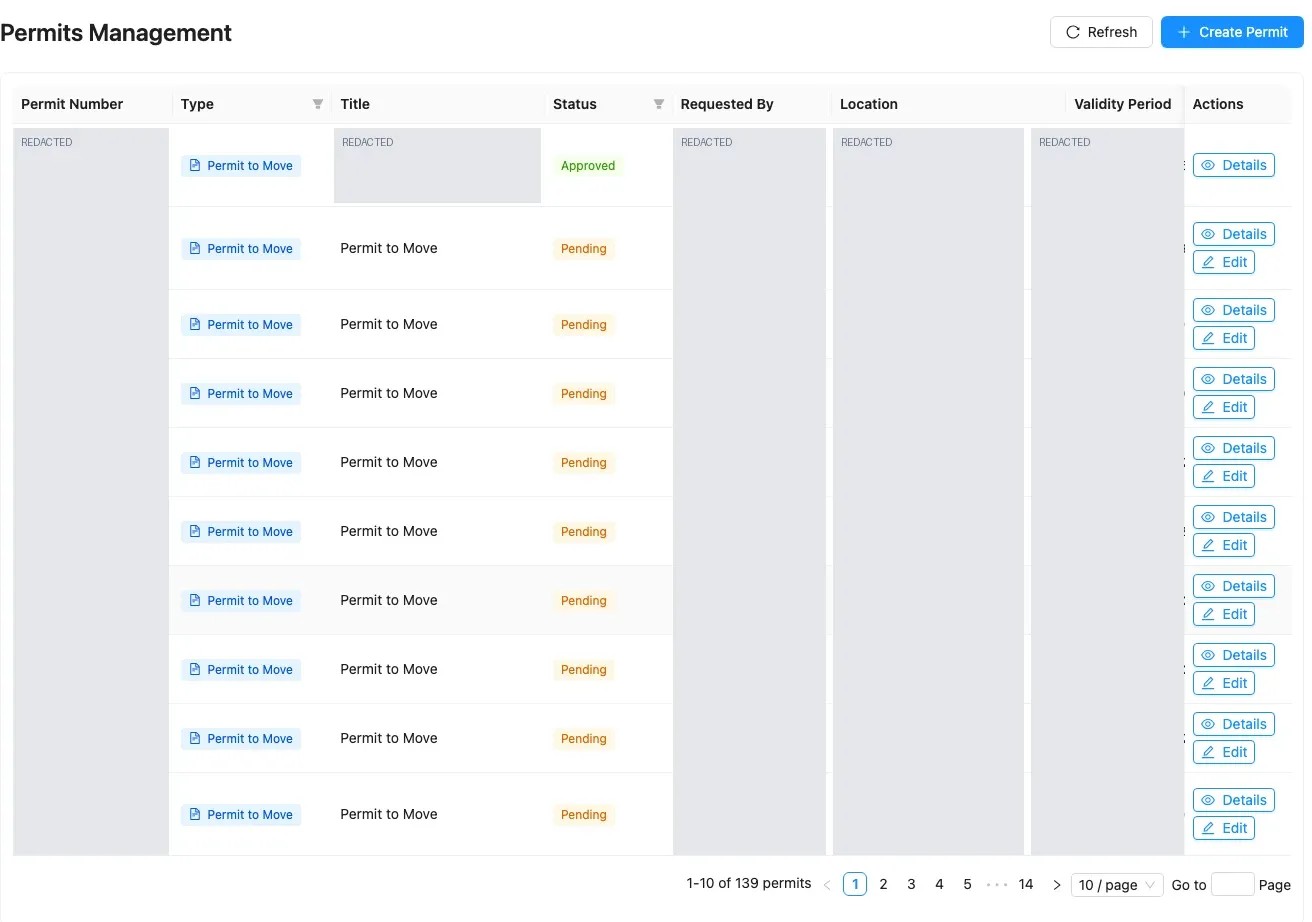
Task: Click the Location column header
Action: pos(869,104)
